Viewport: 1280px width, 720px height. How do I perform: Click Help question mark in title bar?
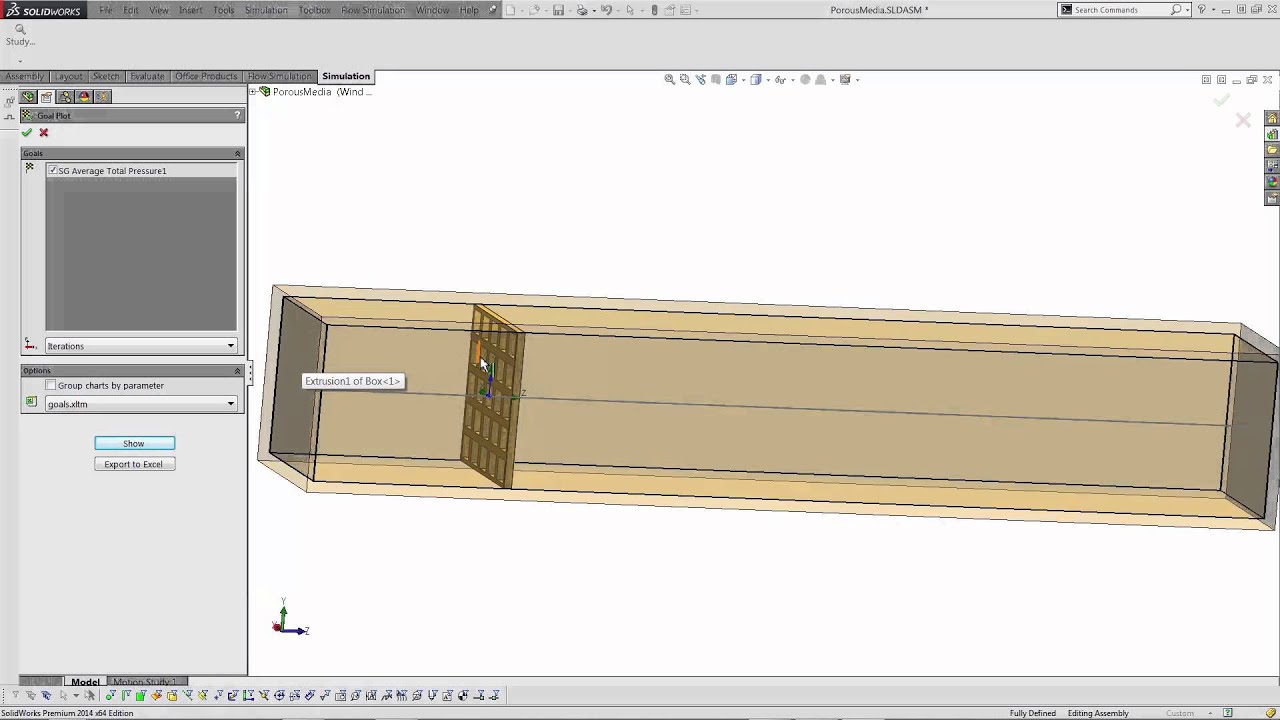1201,10
